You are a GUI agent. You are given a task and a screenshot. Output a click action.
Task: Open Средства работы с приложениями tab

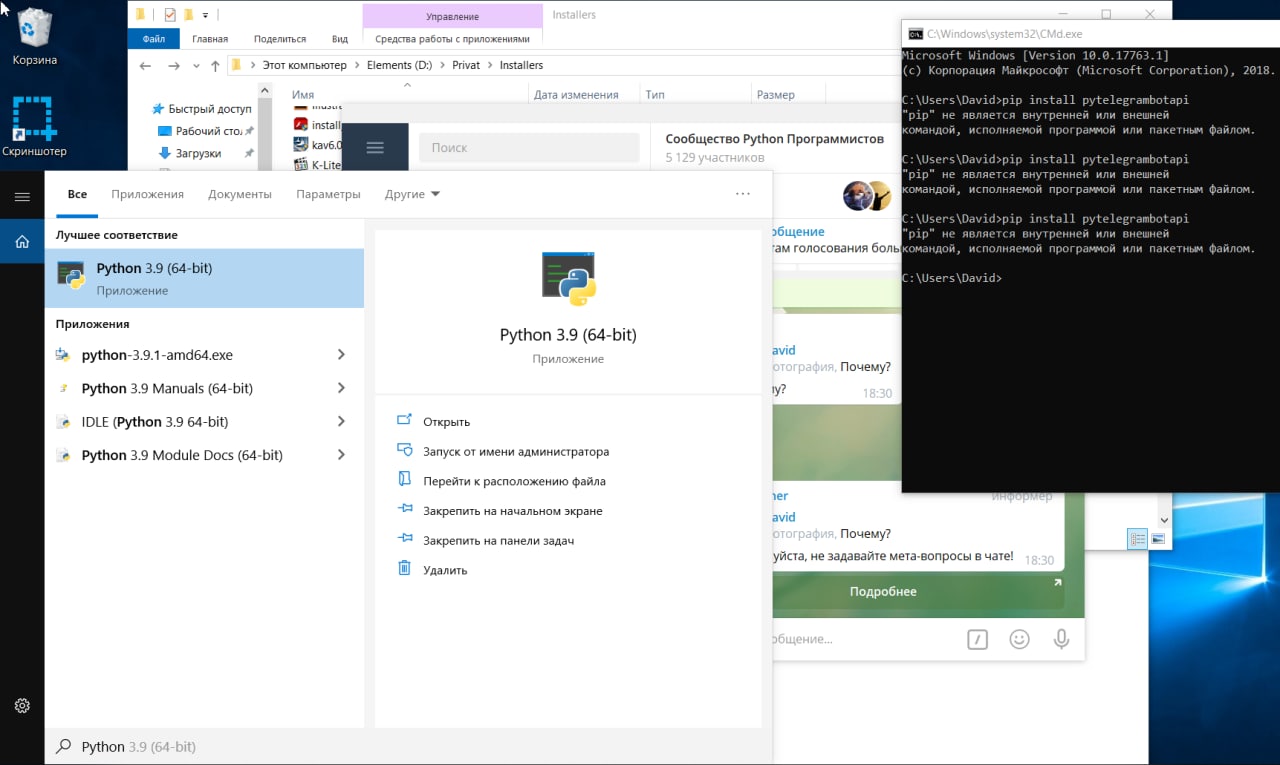coord(452,39)
